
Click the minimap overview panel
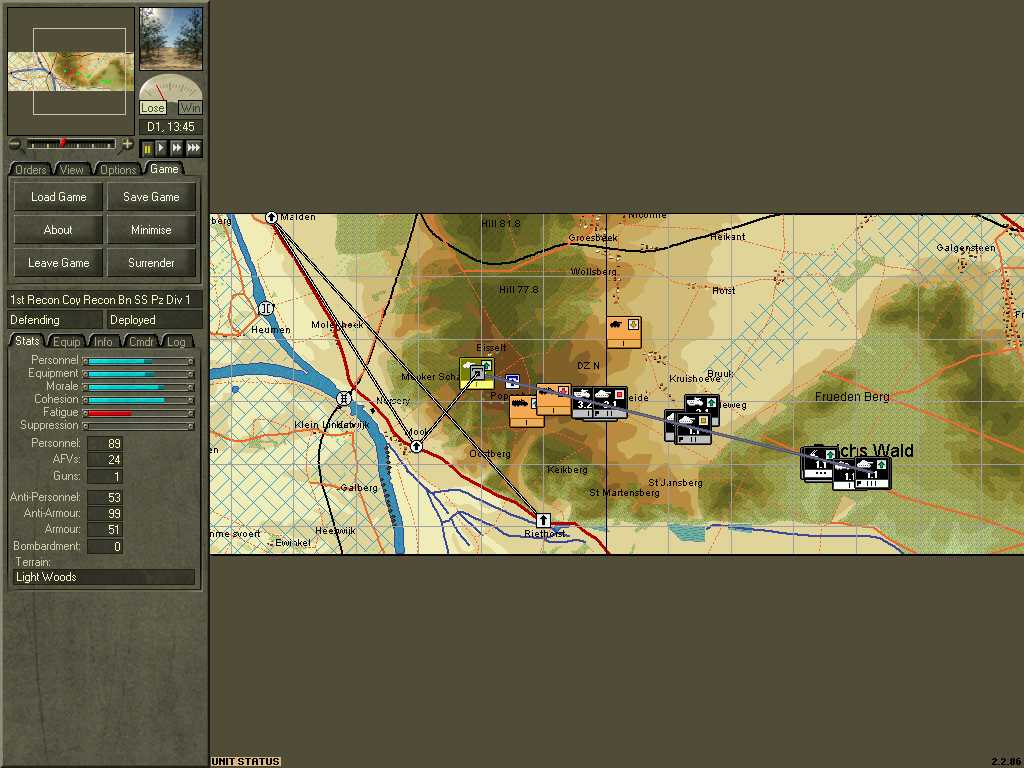(x=71, y=71)
